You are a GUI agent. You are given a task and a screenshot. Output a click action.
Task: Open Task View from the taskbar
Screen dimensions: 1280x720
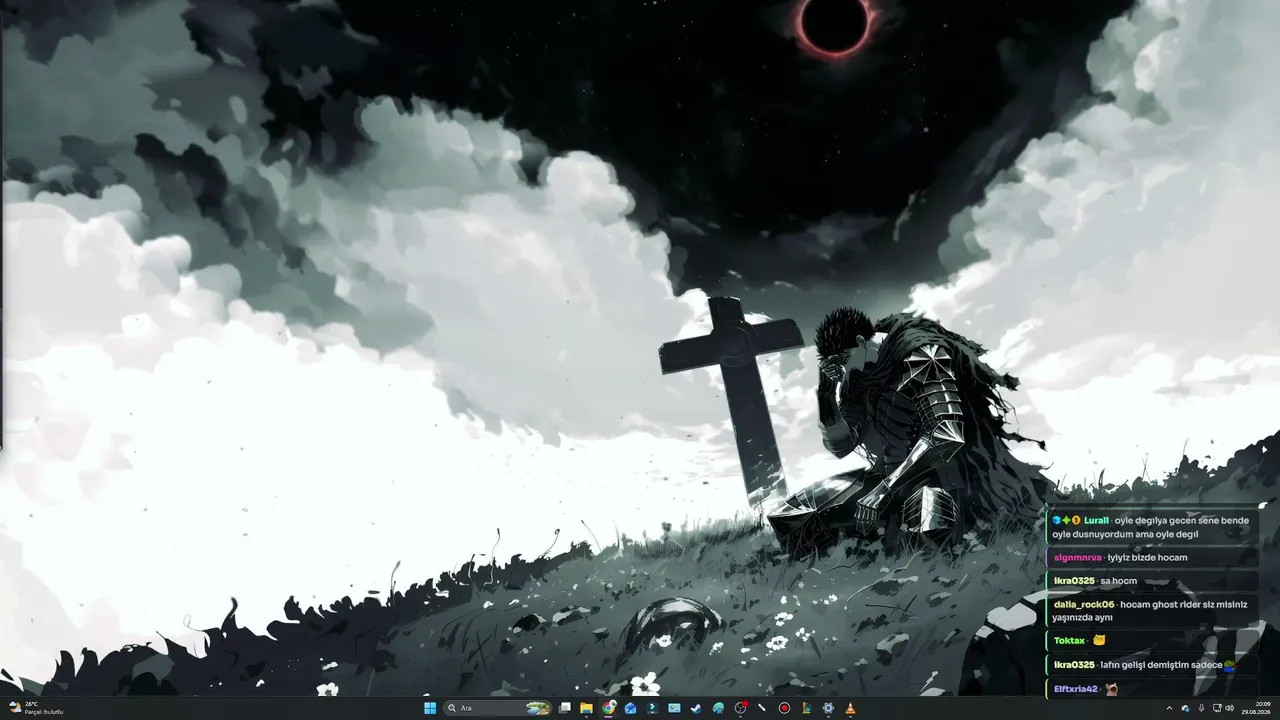tap(565, 708)
